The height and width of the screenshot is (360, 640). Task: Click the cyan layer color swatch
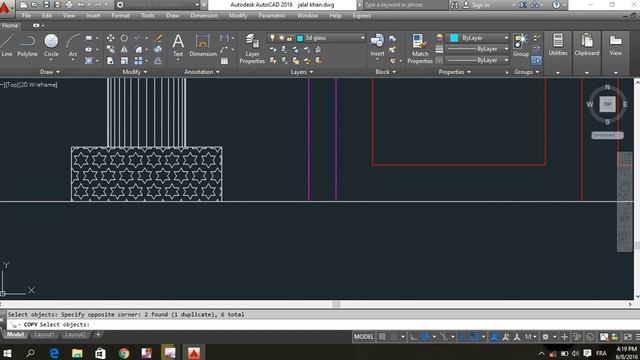(300, 38)
